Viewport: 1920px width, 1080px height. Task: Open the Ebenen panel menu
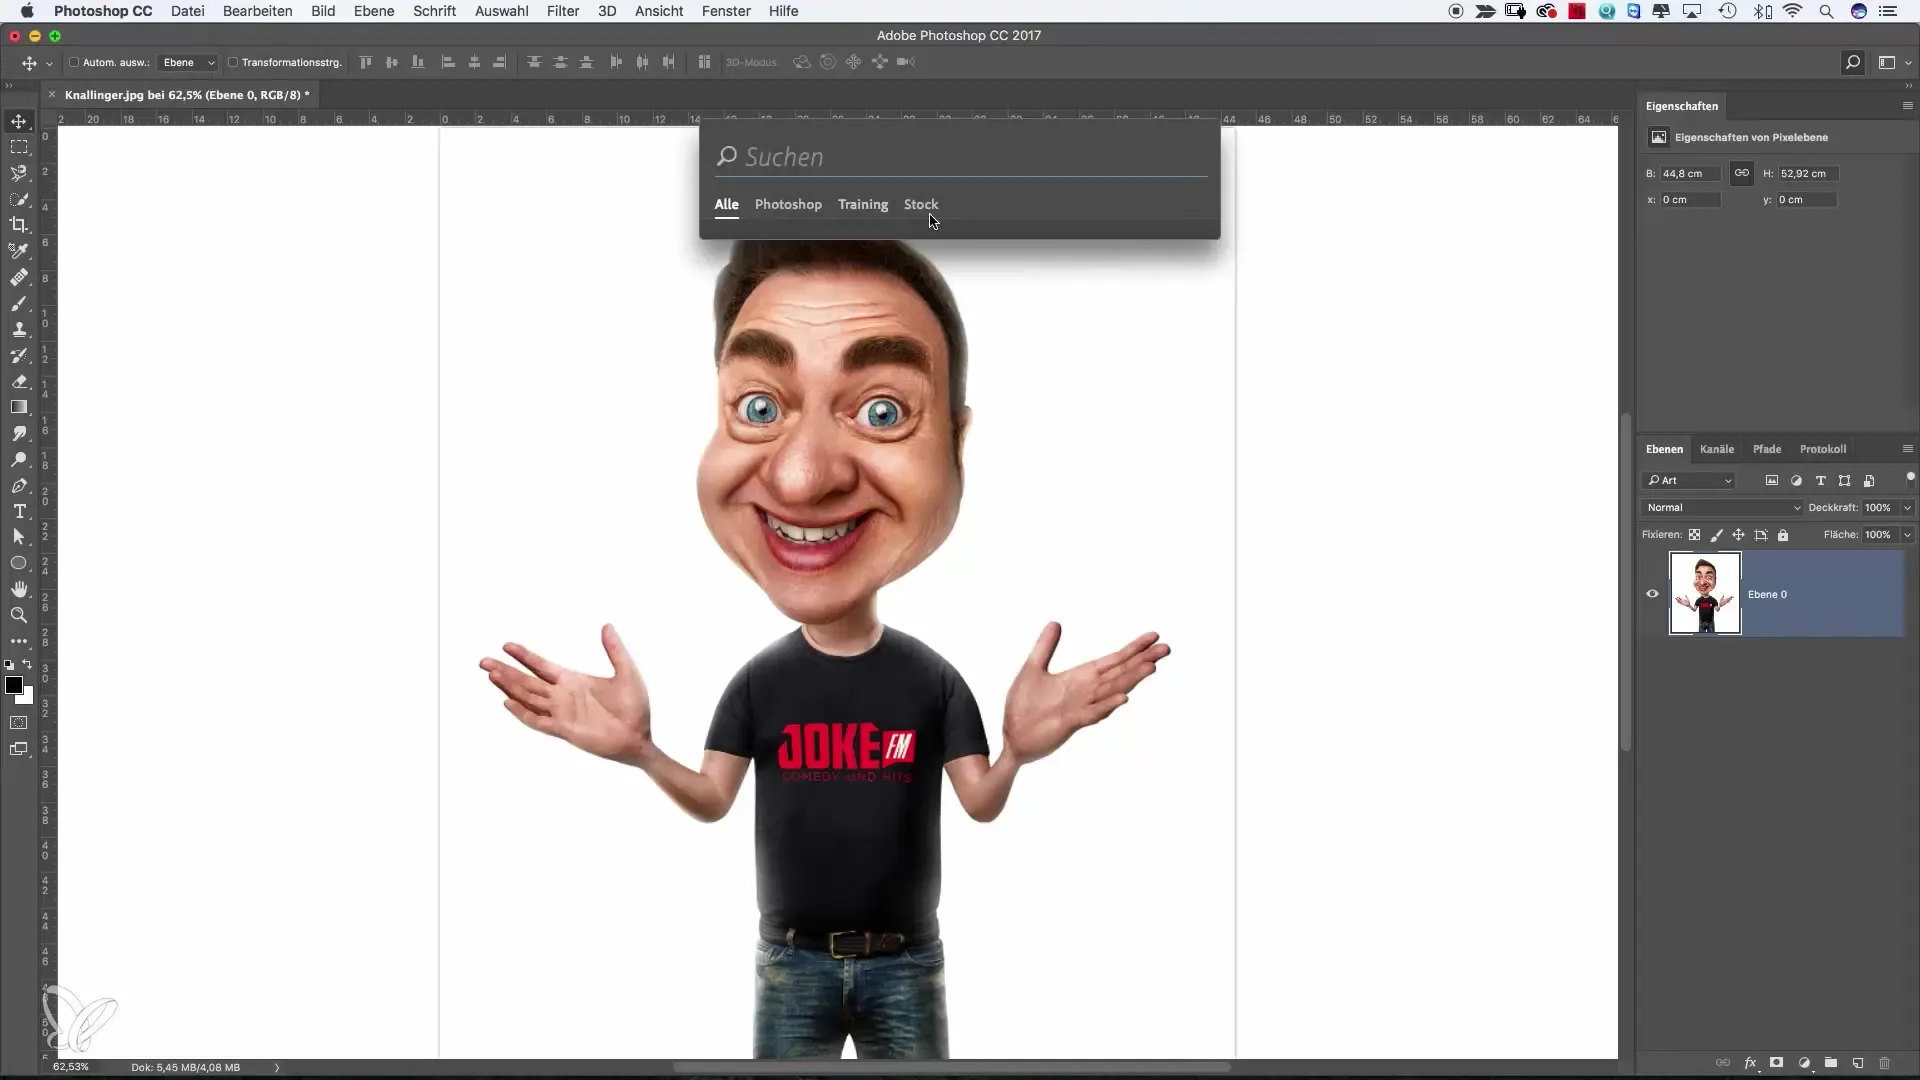(x=1907, y=449)
